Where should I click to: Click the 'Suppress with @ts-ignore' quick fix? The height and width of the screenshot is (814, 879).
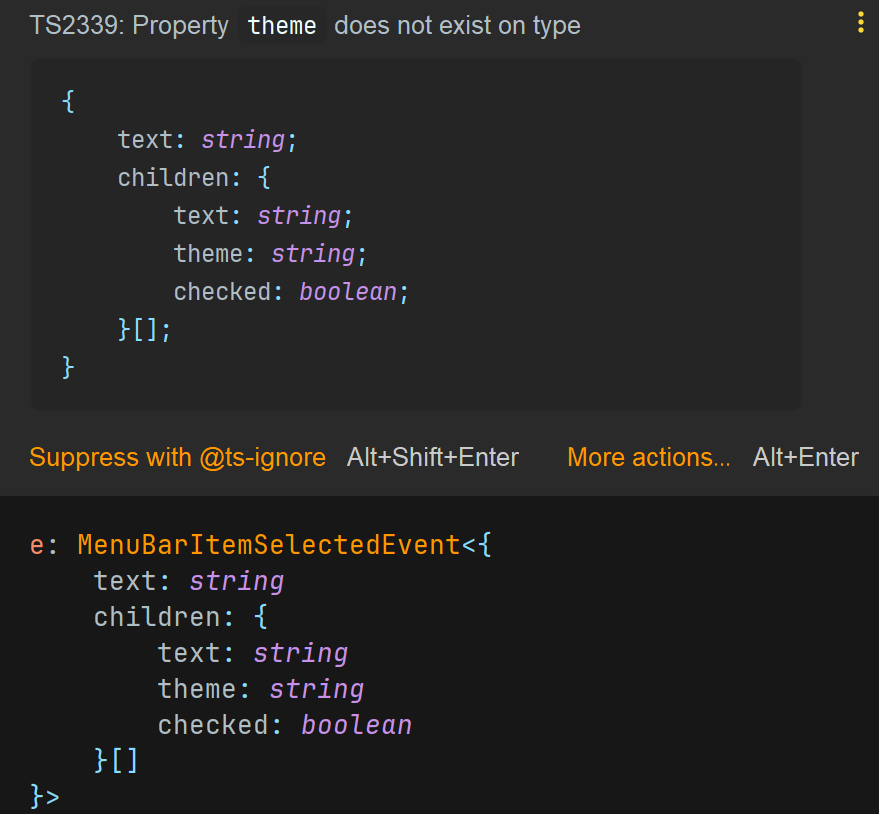(x=177, y=458)
